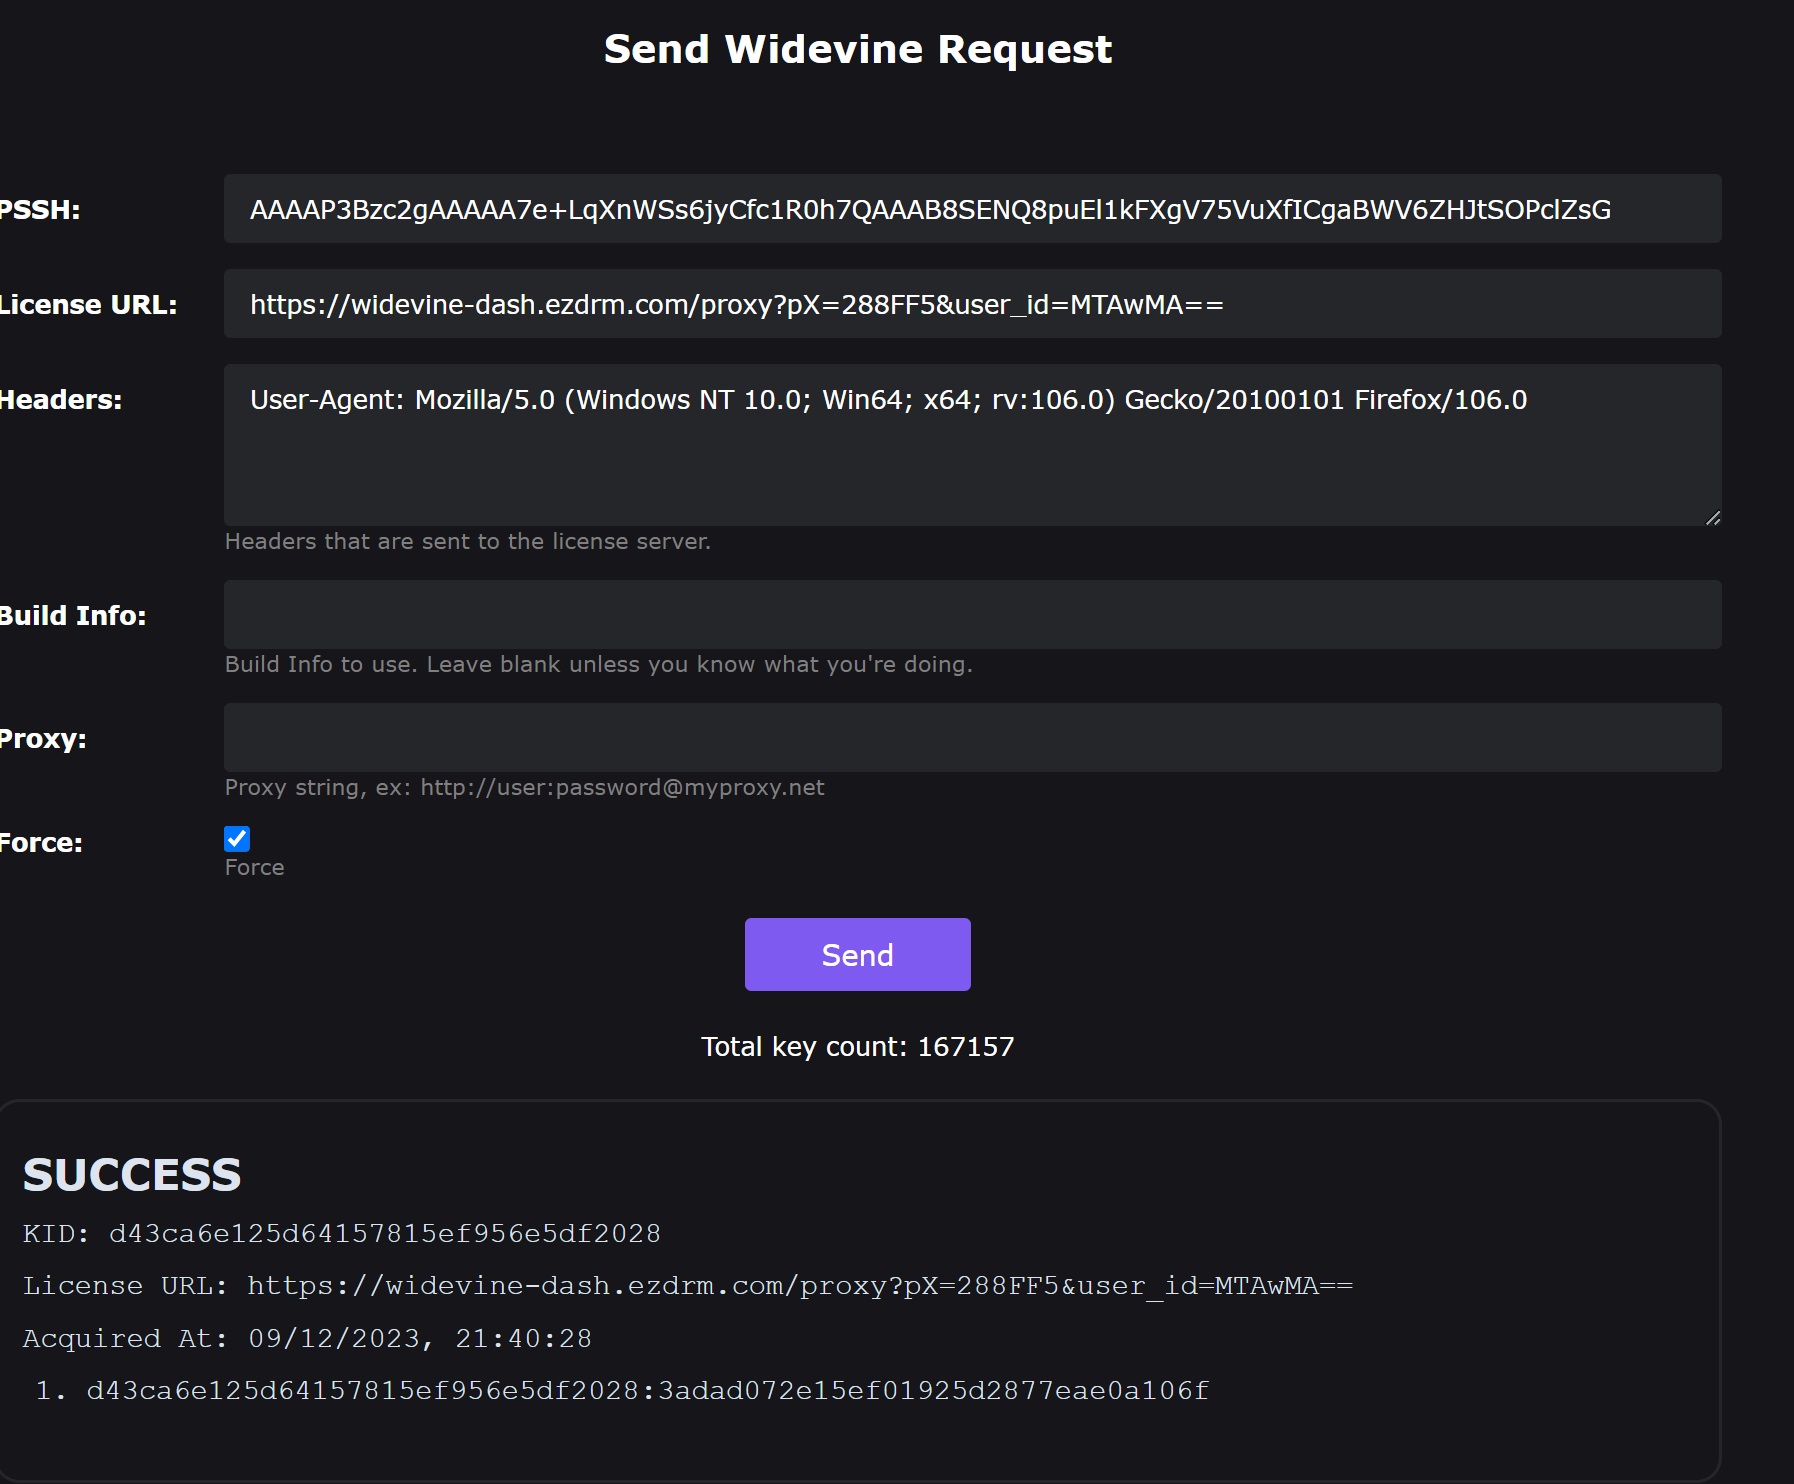This screenshot has width=1794, height=1484.
Task: Click the Headers helper text
Action: coord(467,542)
